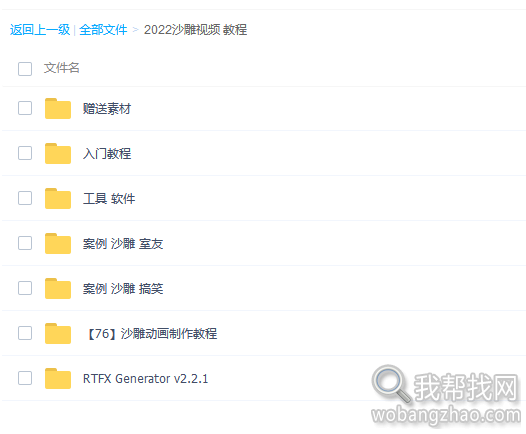The height and width of the screenshot is (434, 526).
Task: Check the box for 案例 沙雕 室友
Action: (25, 243)
